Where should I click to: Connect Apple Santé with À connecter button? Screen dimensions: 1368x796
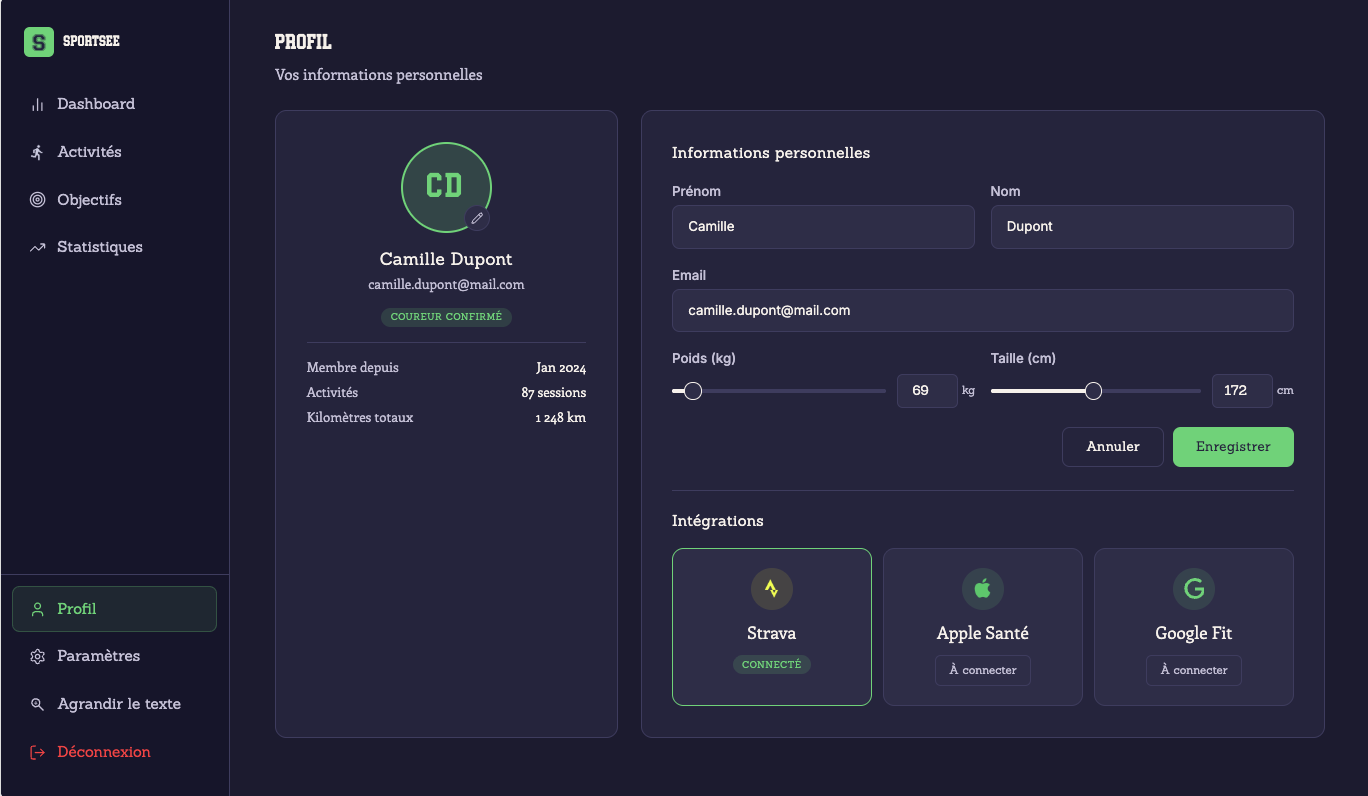click(982, 670)
